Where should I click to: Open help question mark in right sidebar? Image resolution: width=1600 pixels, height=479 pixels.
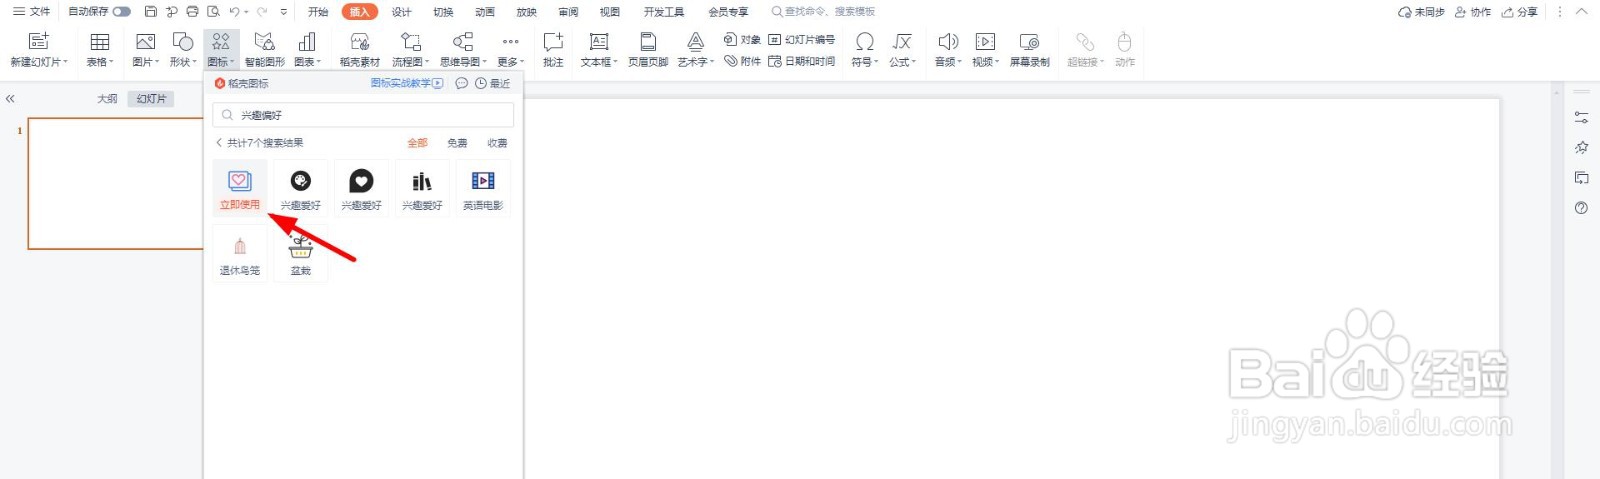tap(1581, 208)
